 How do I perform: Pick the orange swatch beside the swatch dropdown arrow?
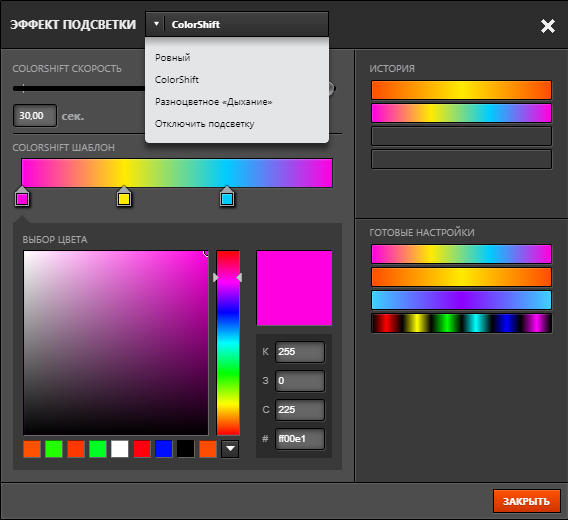click(x=208, y=449)
